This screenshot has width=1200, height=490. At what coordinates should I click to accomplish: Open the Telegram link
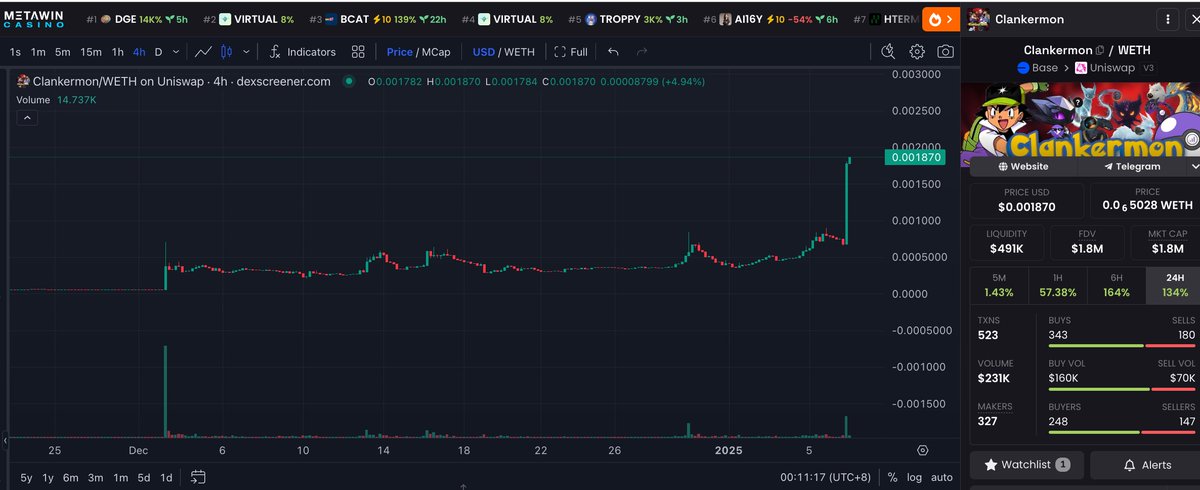[1131, 167]
